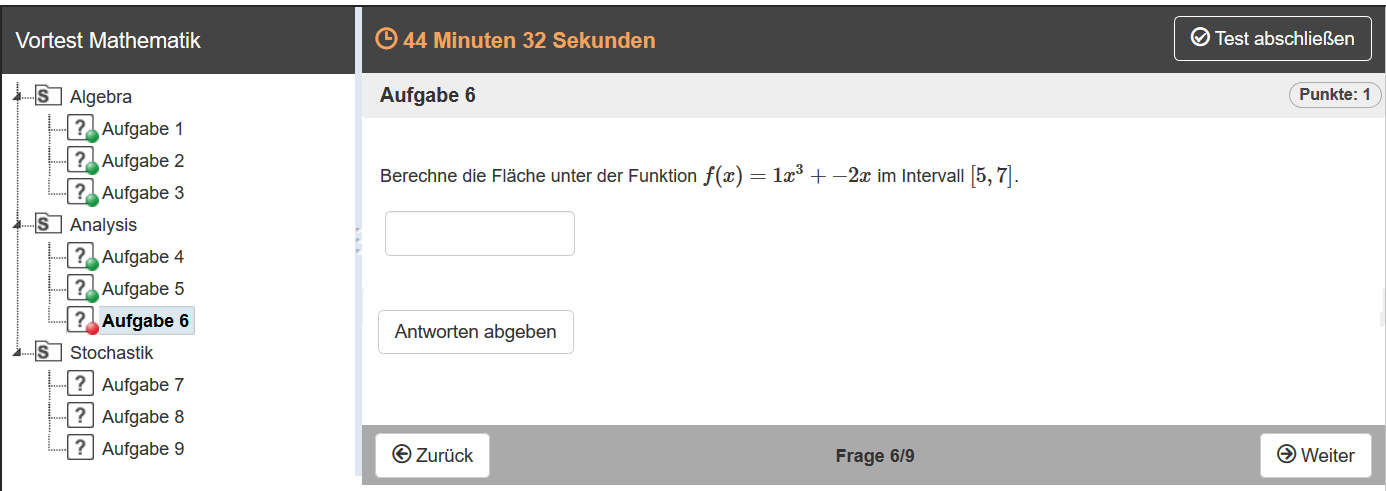Jump to Aufgabe 5 in Analysis
The image size is (1386, 491).
pyautogui.click(x=143, y=288)
